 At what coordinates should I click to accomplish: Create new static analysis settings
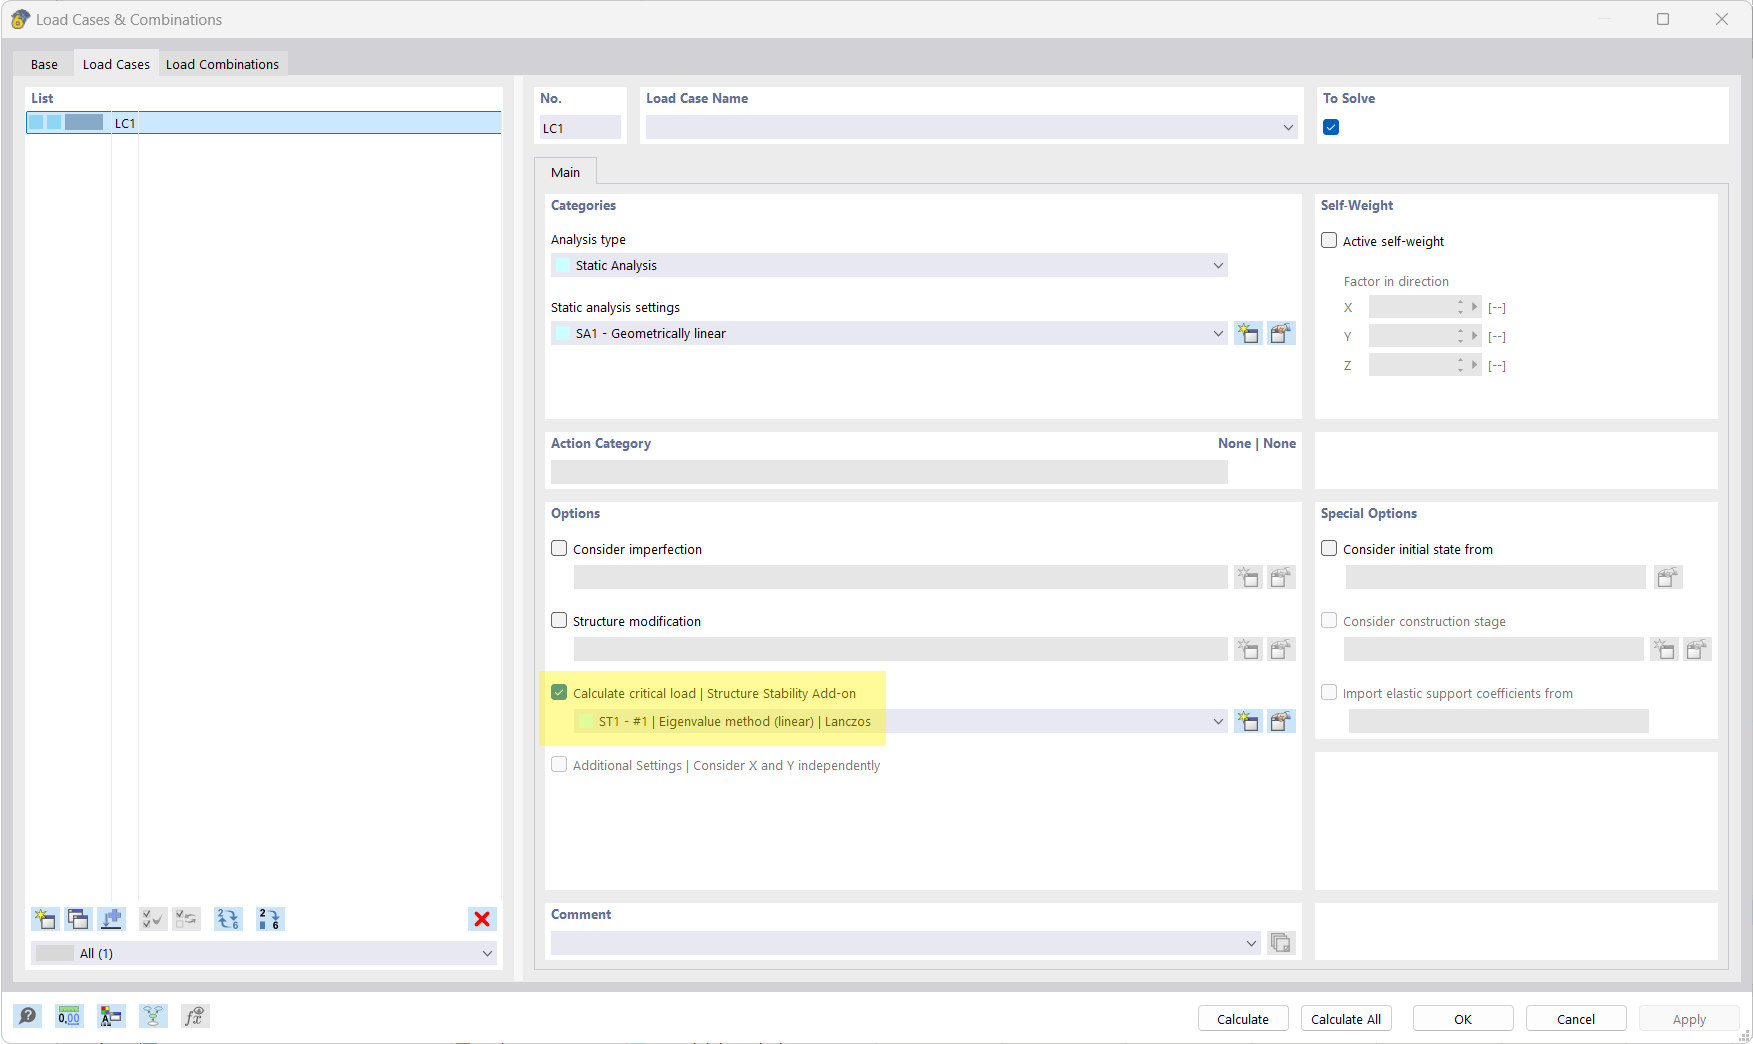[1248, 333]
